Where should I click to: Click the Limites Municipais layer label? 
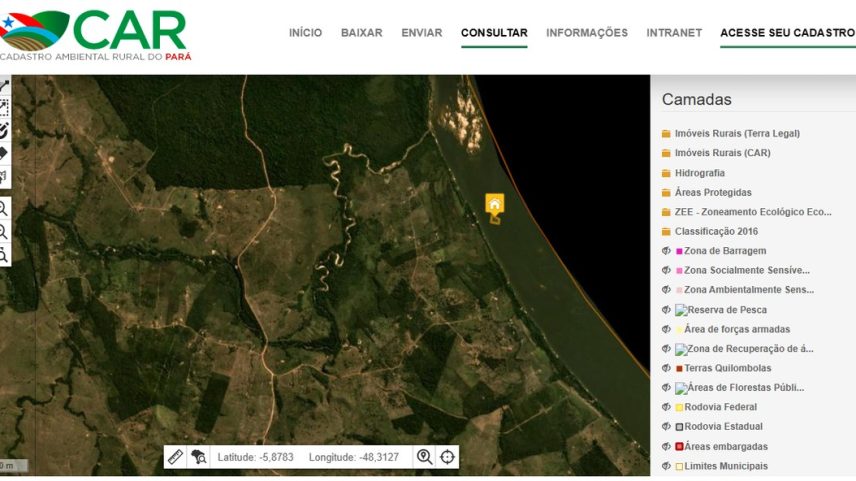click(x=726, y=466)
